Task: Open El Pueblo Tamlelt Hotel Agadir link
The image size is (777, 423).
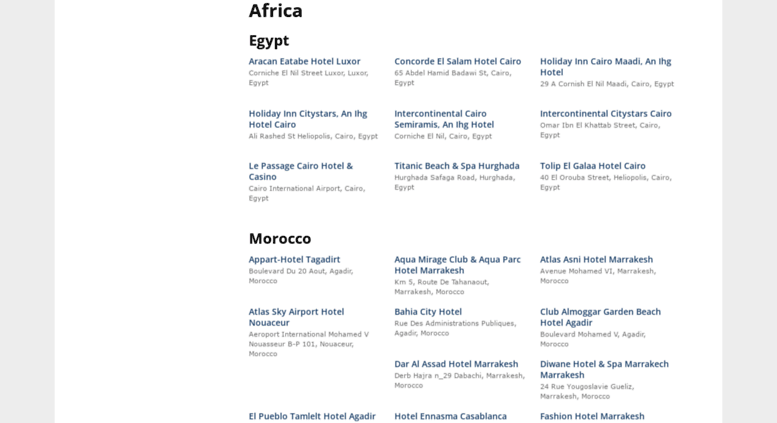Action: (312, 416)
